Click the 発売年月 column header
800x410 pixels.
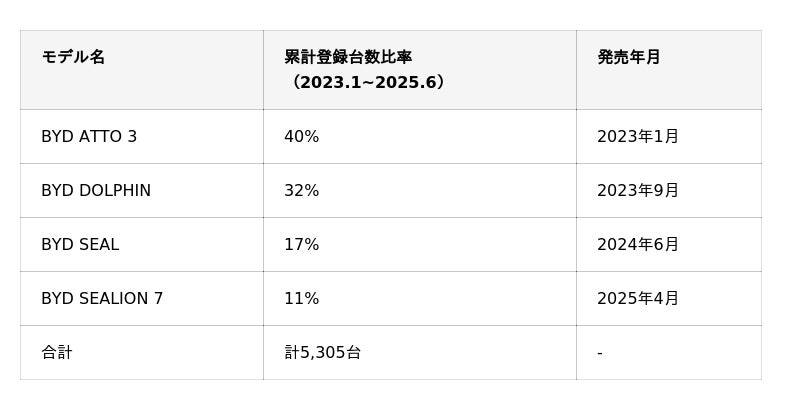628,57
